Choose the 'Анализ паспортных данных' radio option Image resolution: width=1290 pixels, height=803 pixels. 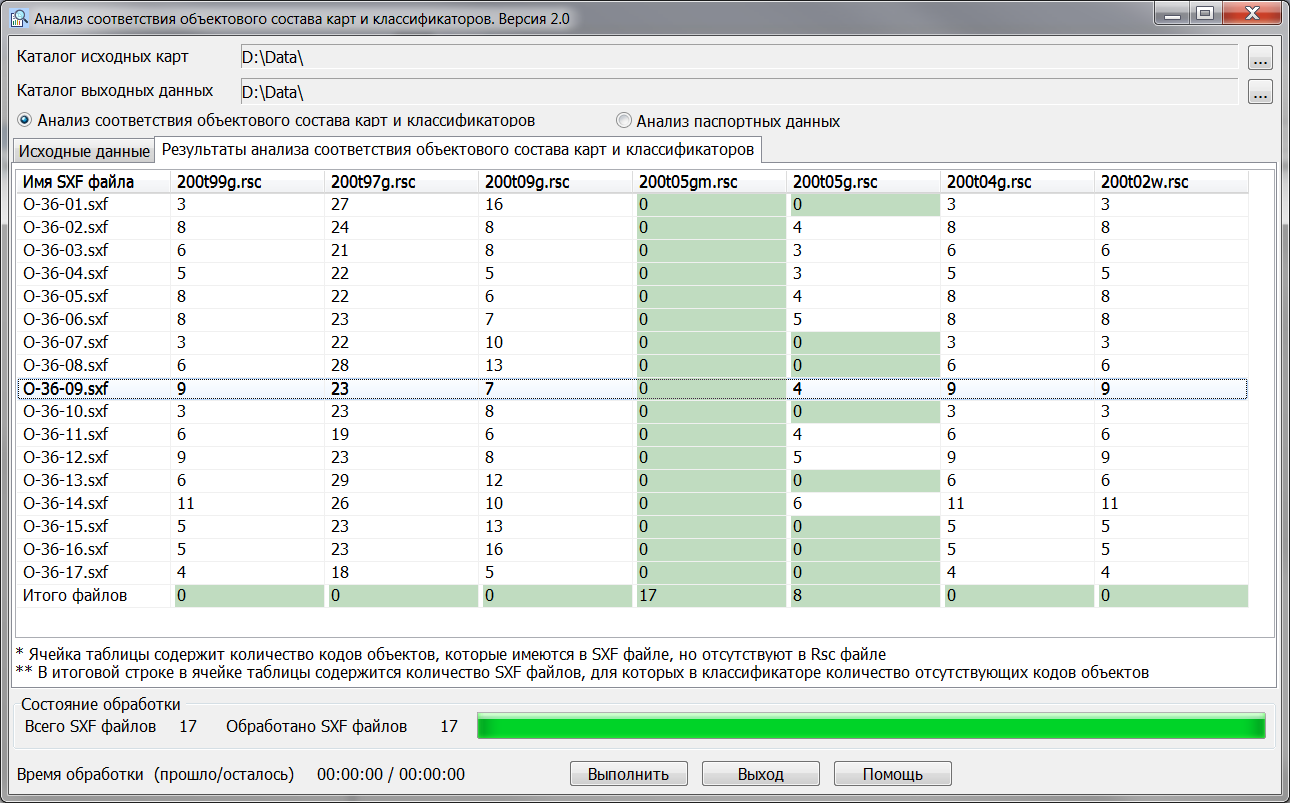[728, 121]
